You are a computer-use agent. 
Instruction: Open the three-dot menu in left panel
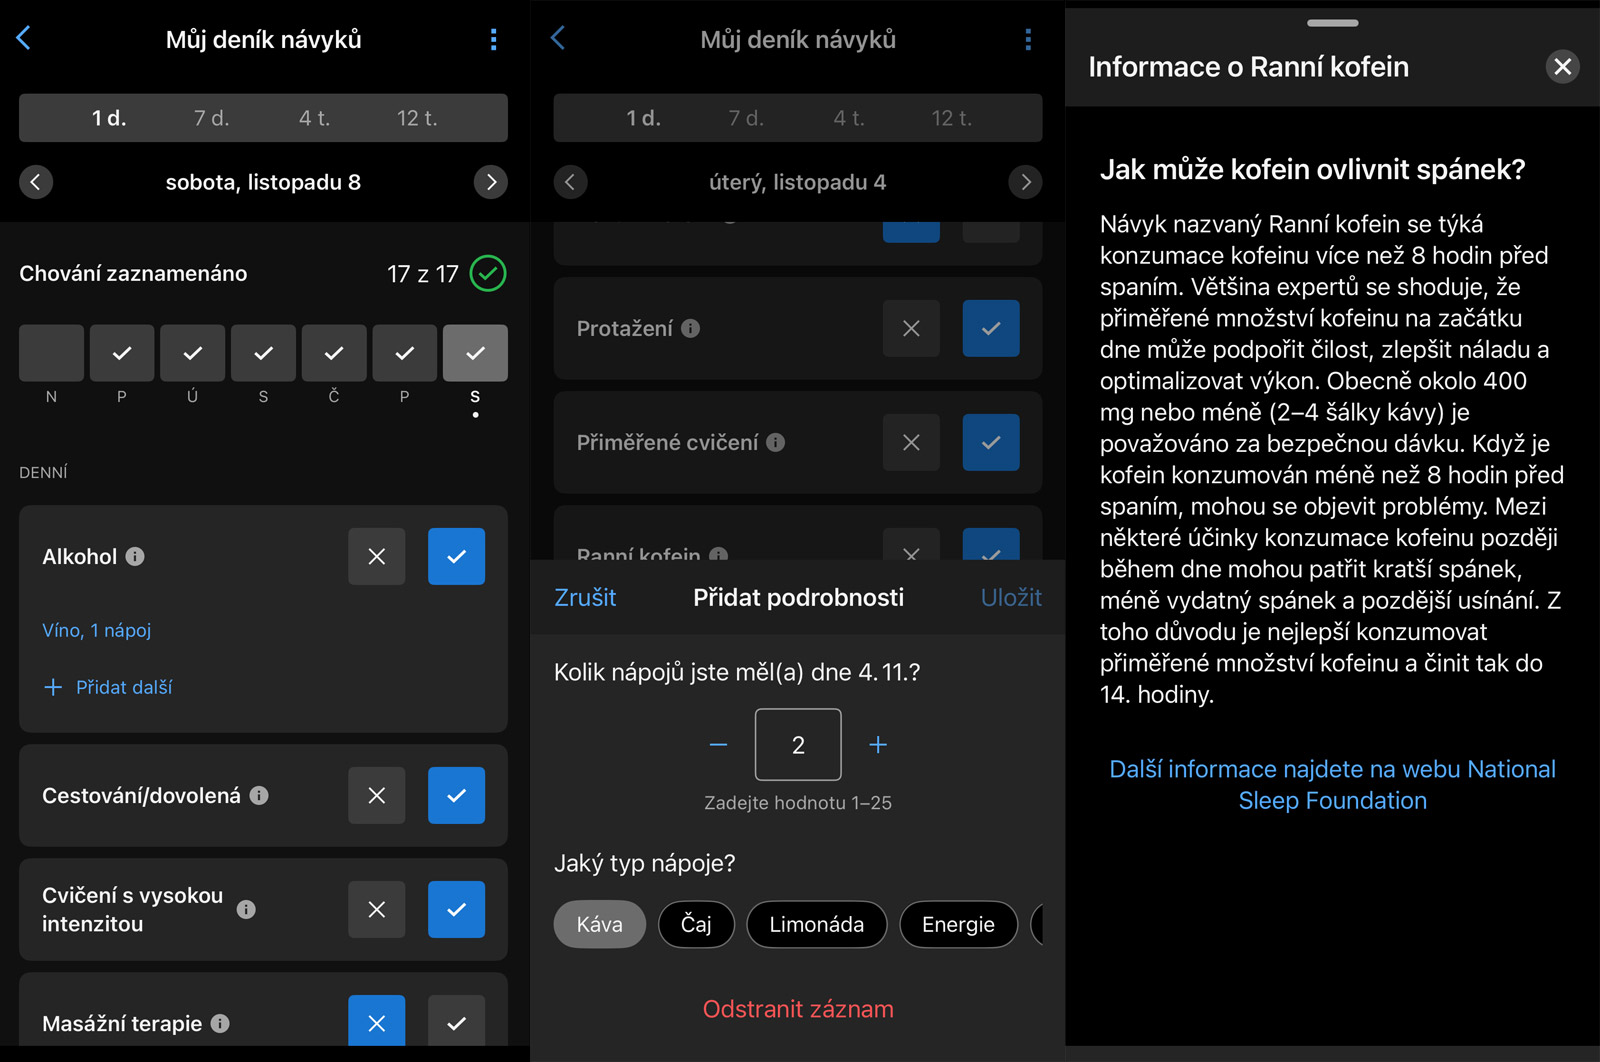493,39
